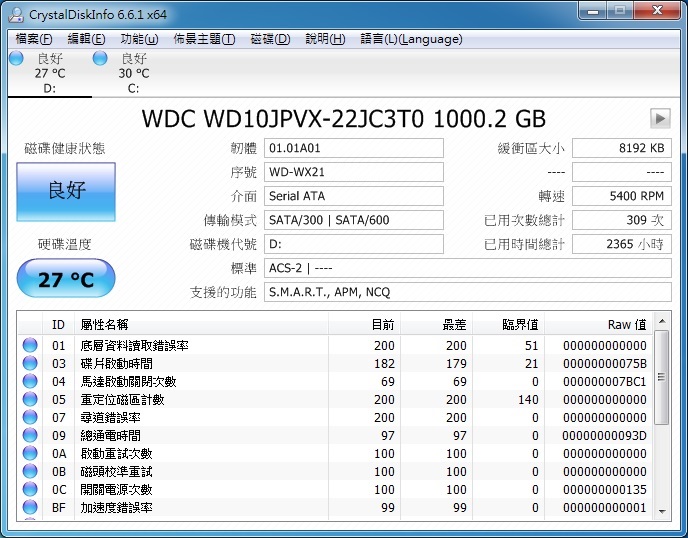Click the blue status dot for attribute 05
Image resolution: width=688 pixels, height=538 pixels.
30,399
